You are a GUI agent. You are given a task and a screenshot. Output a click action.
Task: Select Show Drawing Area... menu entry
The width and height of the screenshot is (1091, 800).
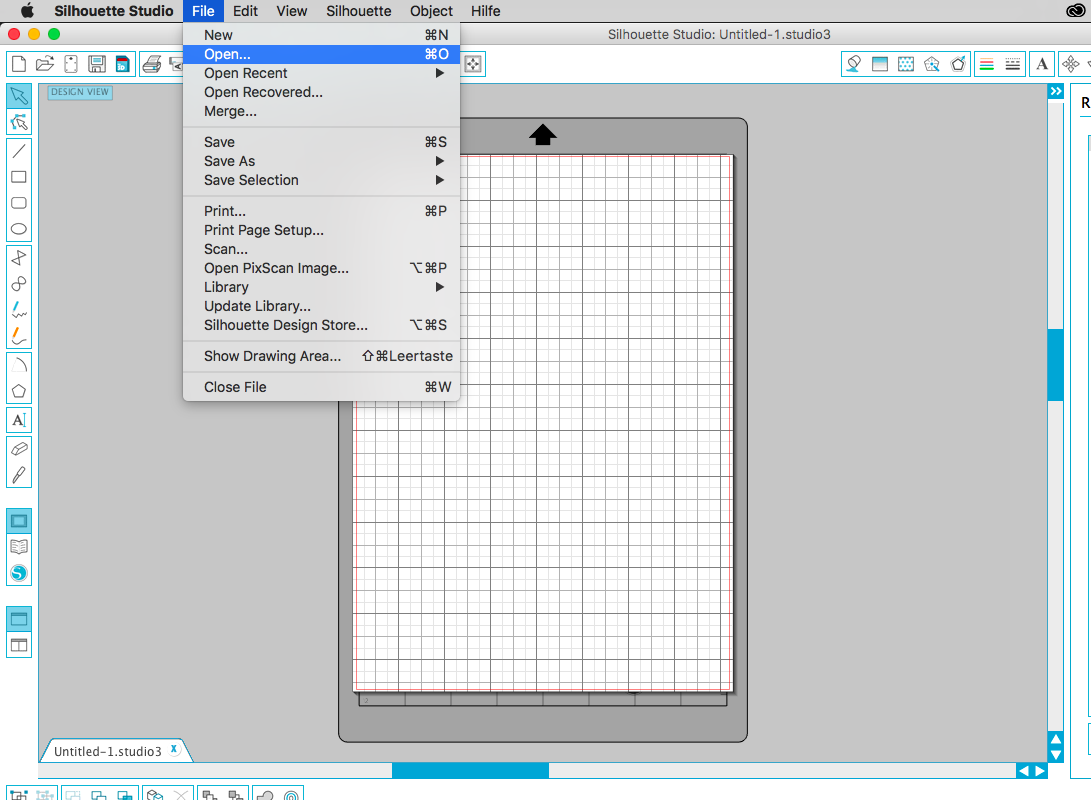(321, 355)
